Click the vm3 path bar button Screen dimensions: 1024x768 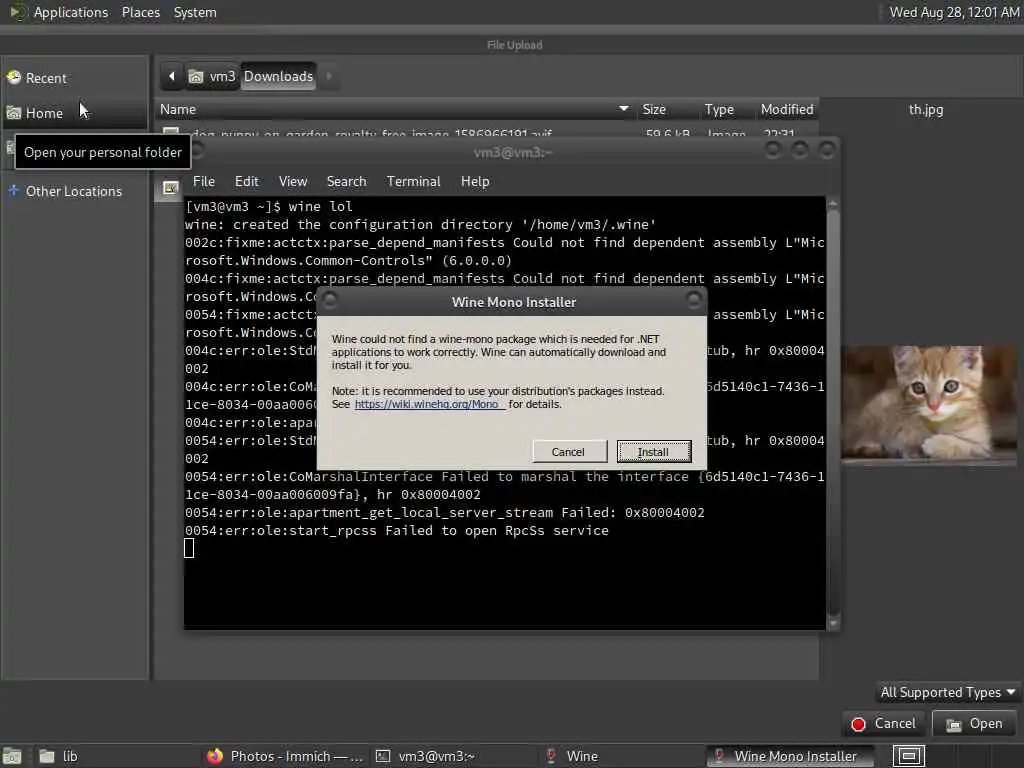(212, 76)
